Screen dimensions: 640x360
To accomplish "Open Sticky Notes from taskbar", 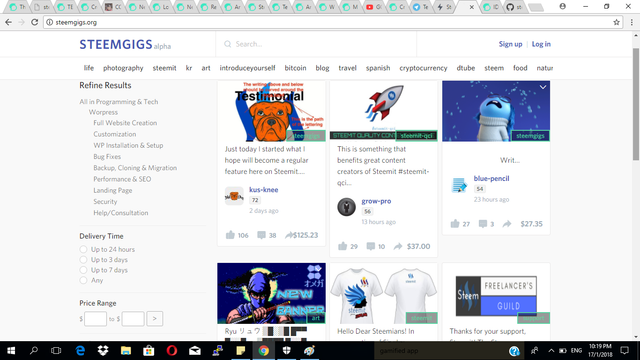I will click(x=240, y=351).
